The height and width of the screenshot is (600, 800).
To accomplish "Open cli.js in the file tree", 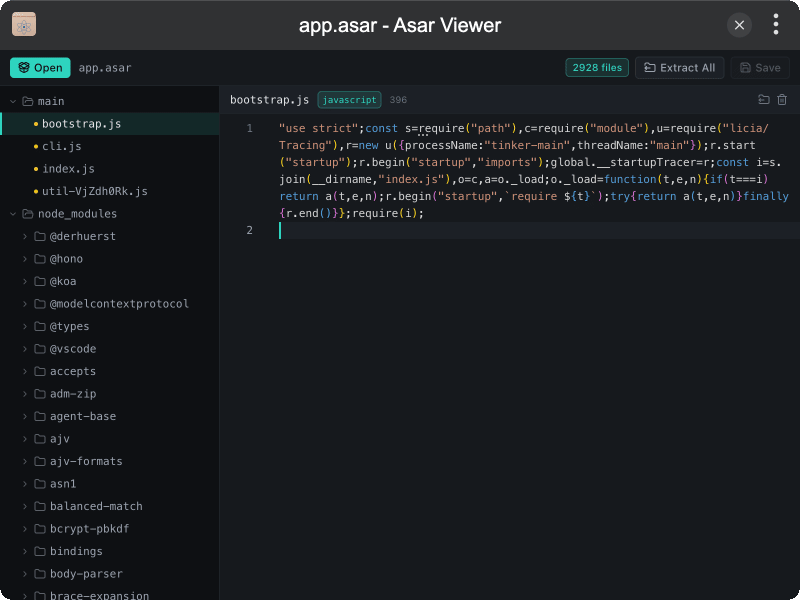I will pos(110,146).
